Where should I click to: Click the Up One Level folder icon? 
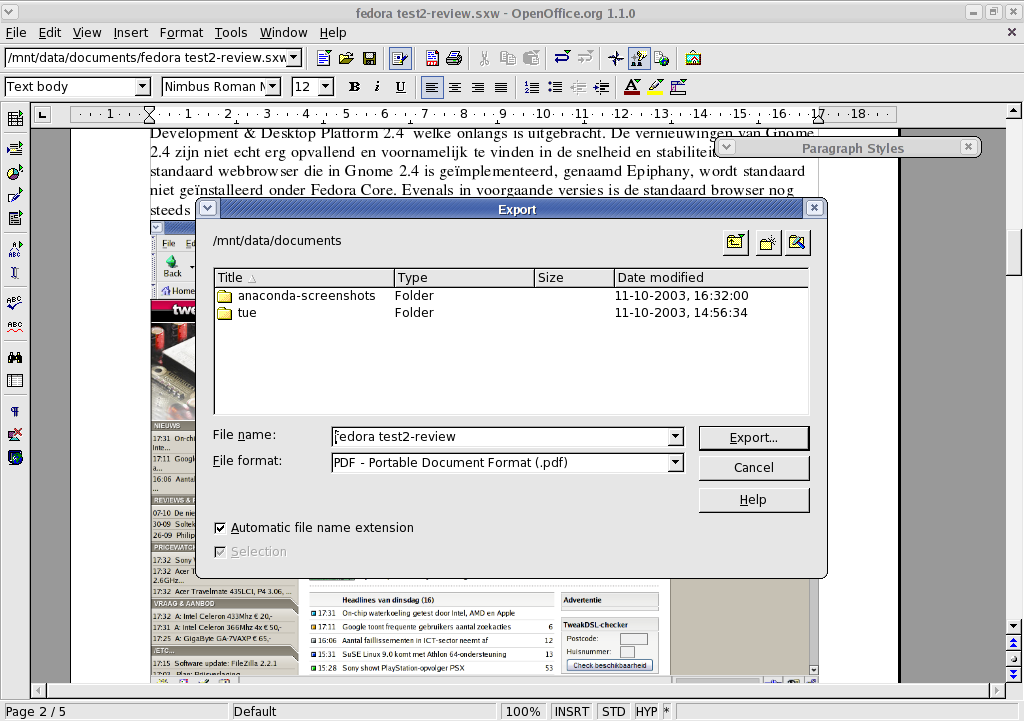(736, 242)
